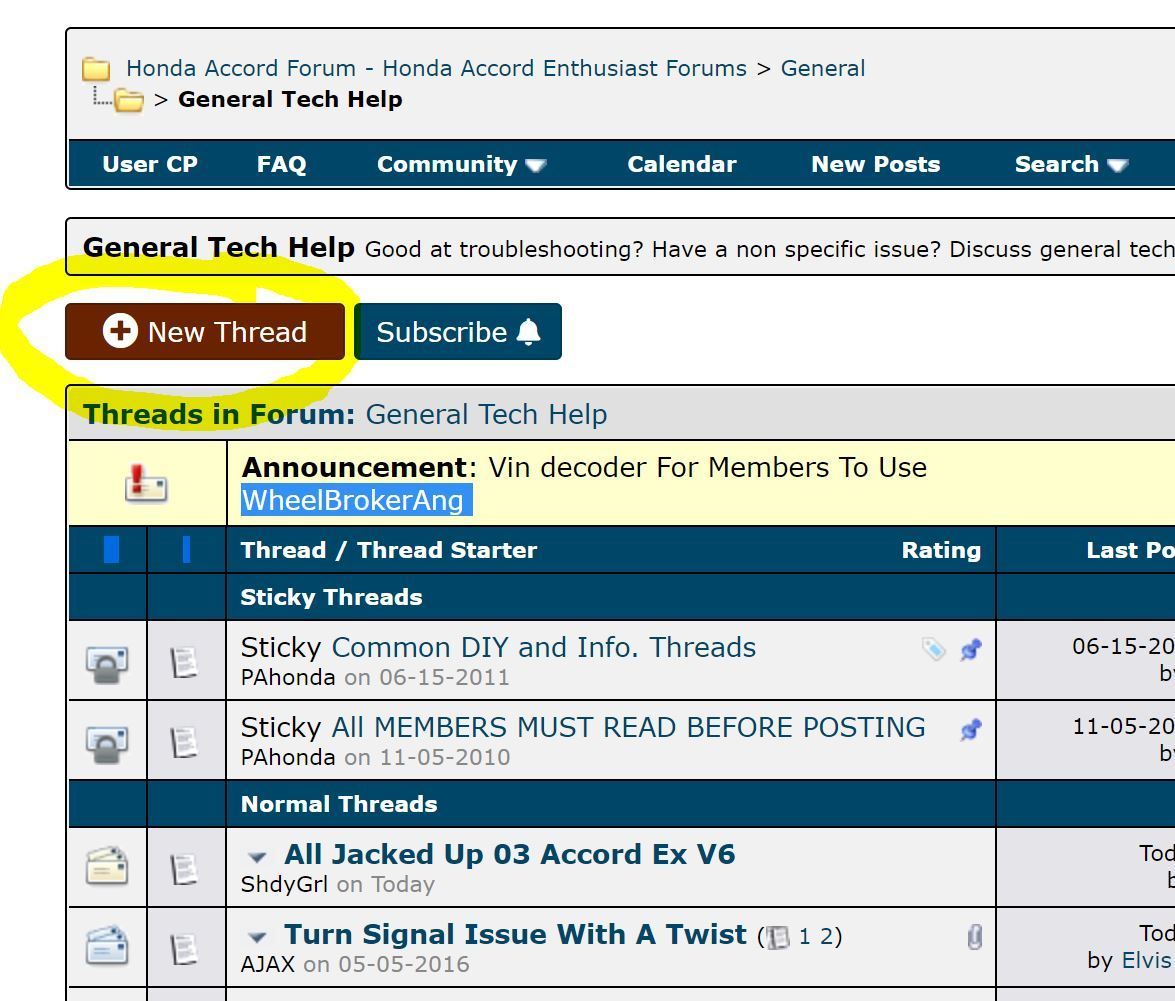Expand arrow before Turn Signal Issue thread
The height and width of the screenshot is (1001, 1175).
(258, 937)
